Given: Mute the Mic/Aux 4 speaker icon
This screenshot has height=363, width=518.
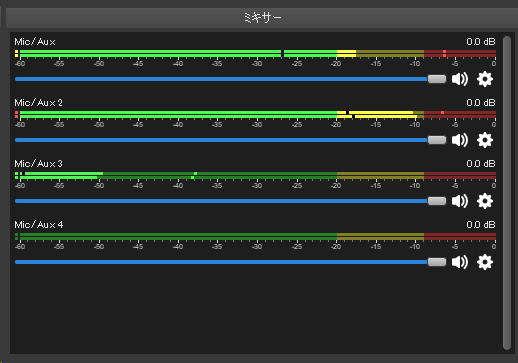Looking at the screenshot, I should coord(460,262).
